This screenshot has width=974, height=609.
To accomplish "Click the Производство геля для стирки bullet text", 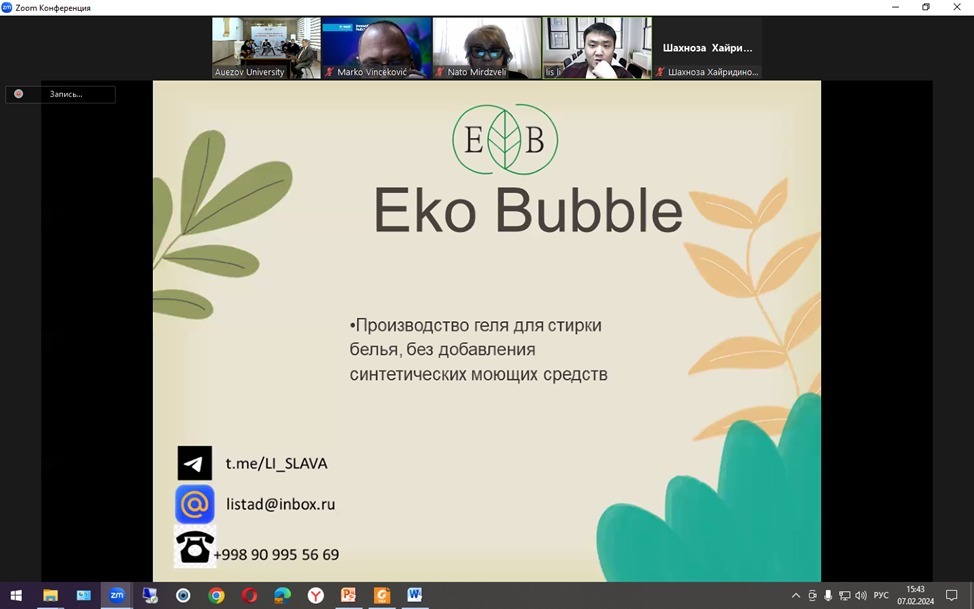I will pos(478,350).
